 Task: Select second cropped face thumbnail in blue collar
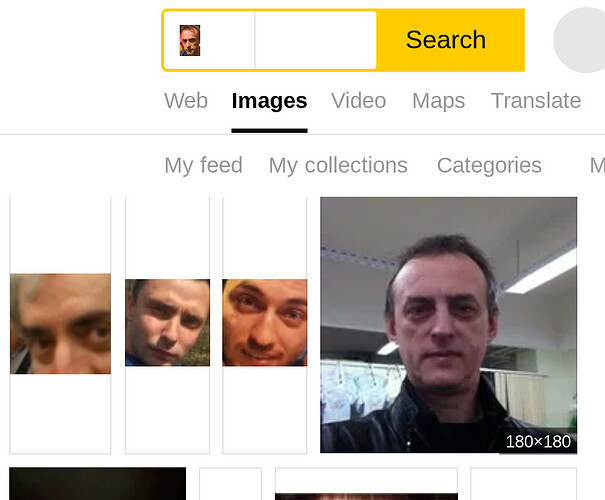point(167,323)
